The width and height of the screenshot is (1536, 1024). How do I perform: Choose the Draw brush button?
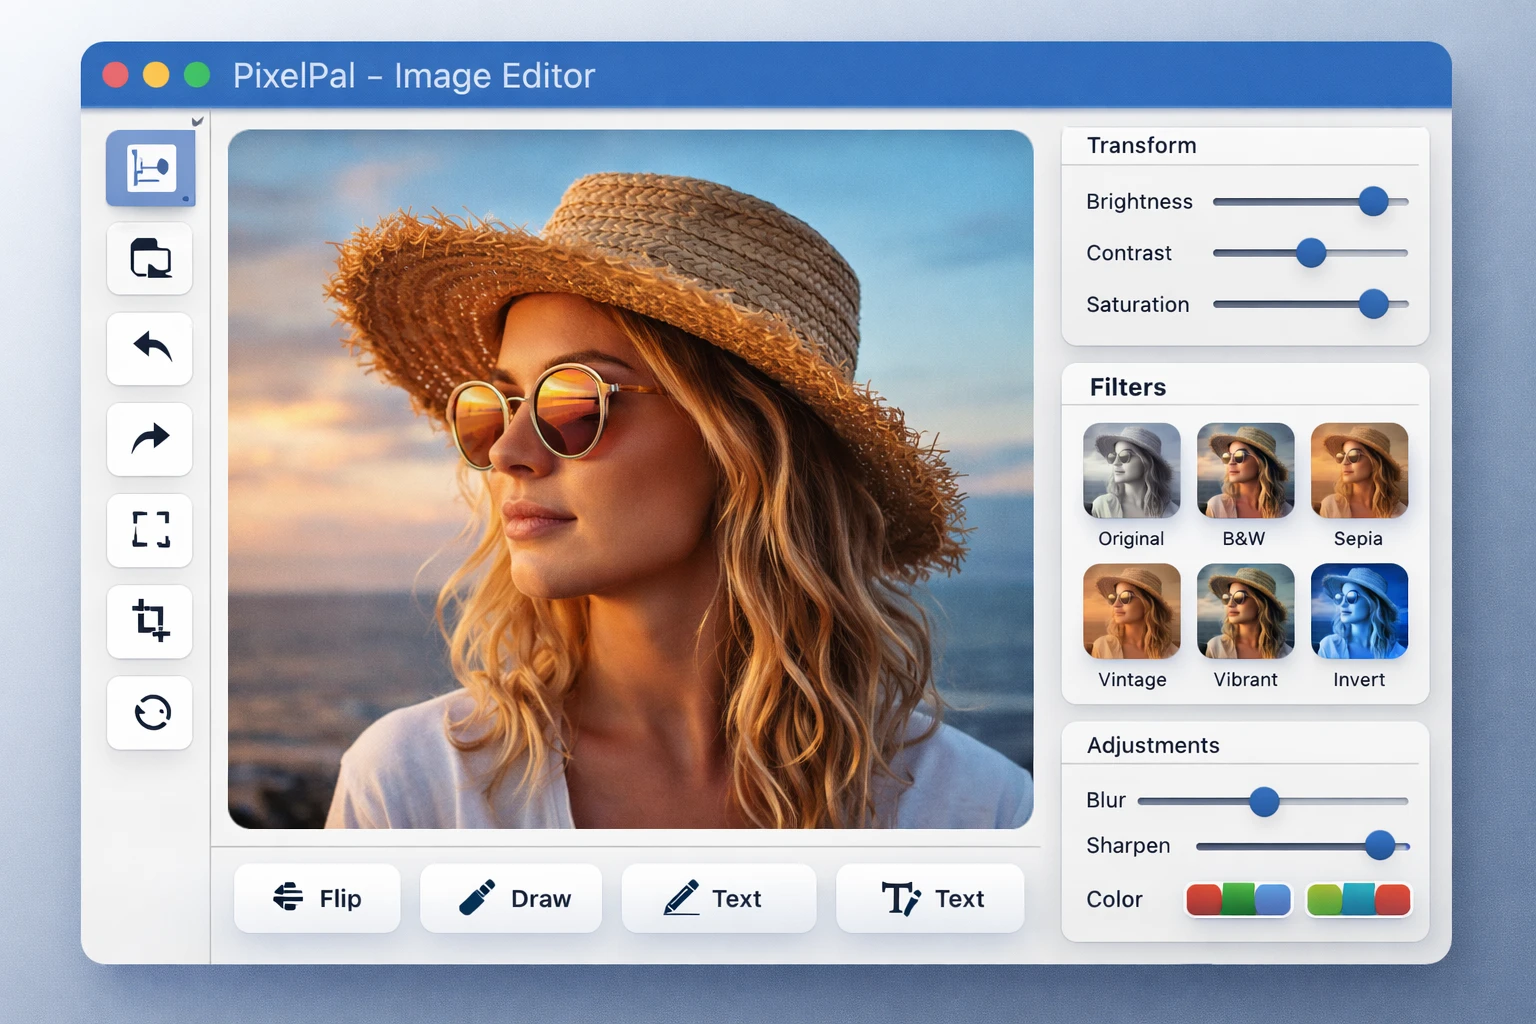[511, 898]
